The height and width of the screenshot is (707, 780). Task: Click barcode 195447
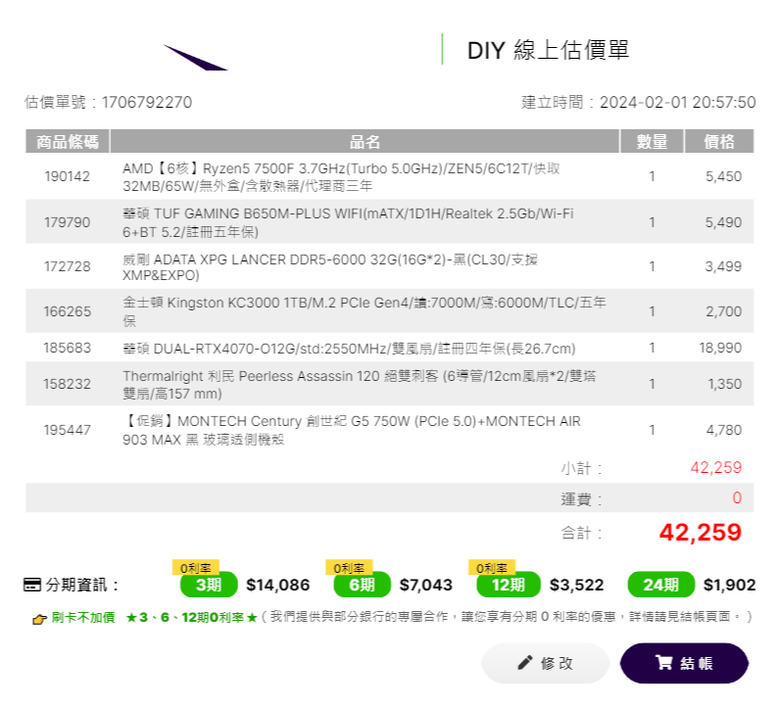point(67,430)
